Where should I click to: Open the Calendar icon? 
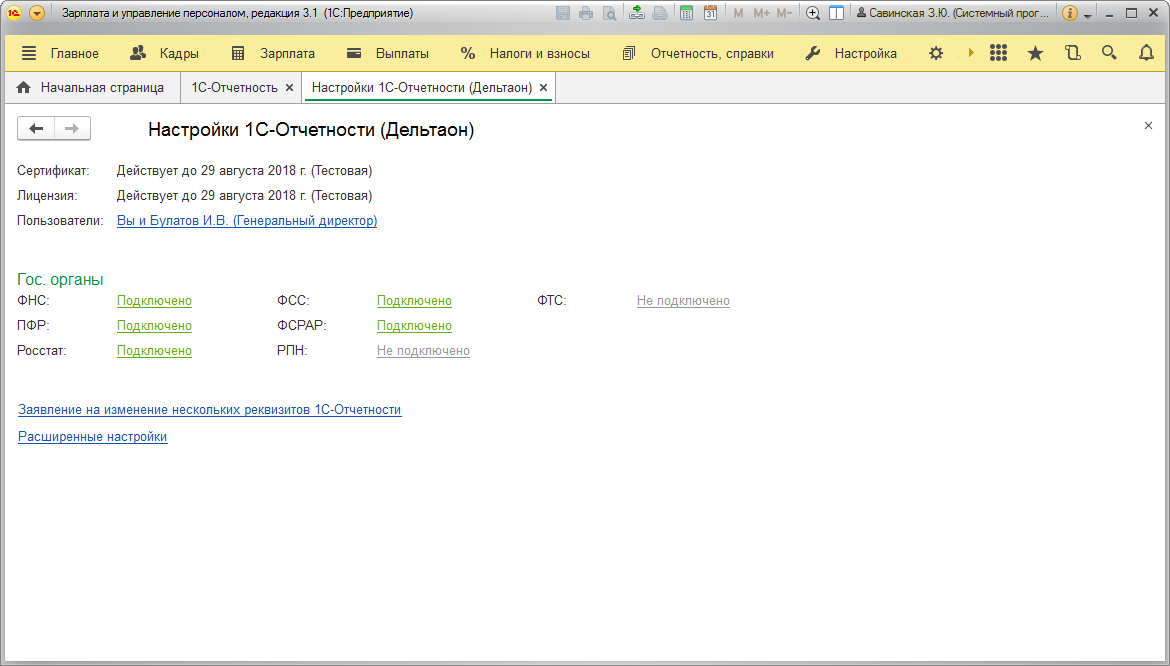pos(710,13)
